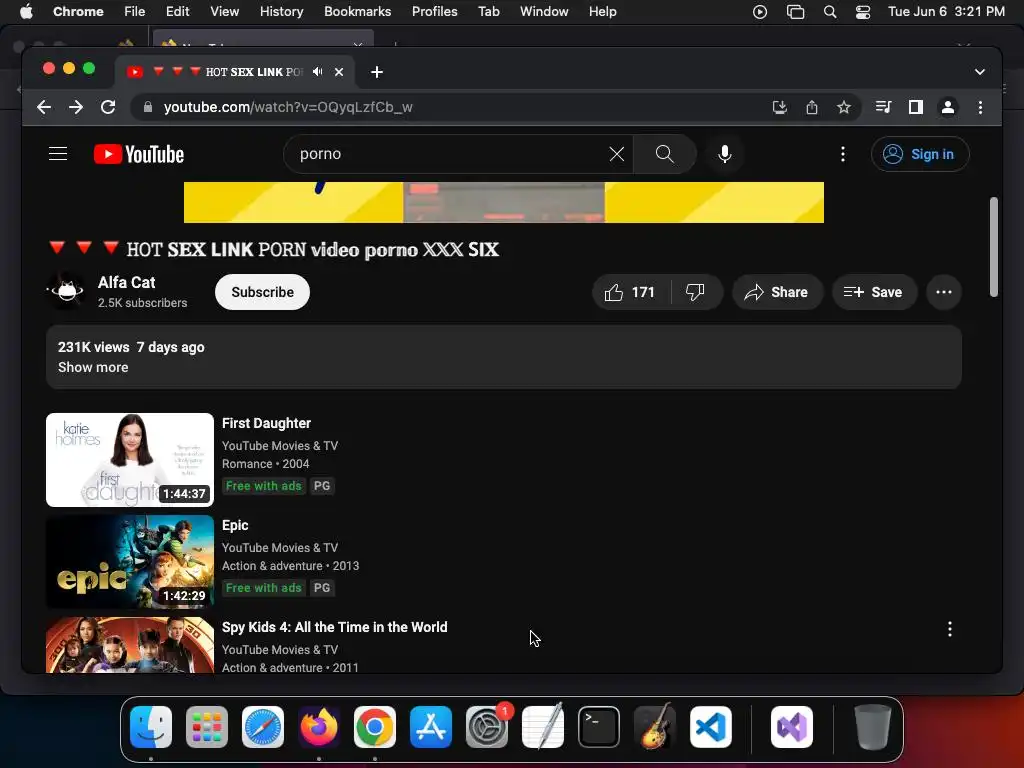Click Spy Kids 4: All the Time title
1024x768 pixels.
pyautogui.click(x=334, y=627)
